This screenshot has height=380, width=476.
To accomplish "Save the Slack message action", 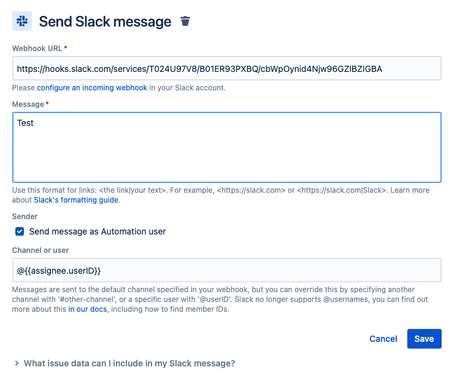I will tap(424, 339).
